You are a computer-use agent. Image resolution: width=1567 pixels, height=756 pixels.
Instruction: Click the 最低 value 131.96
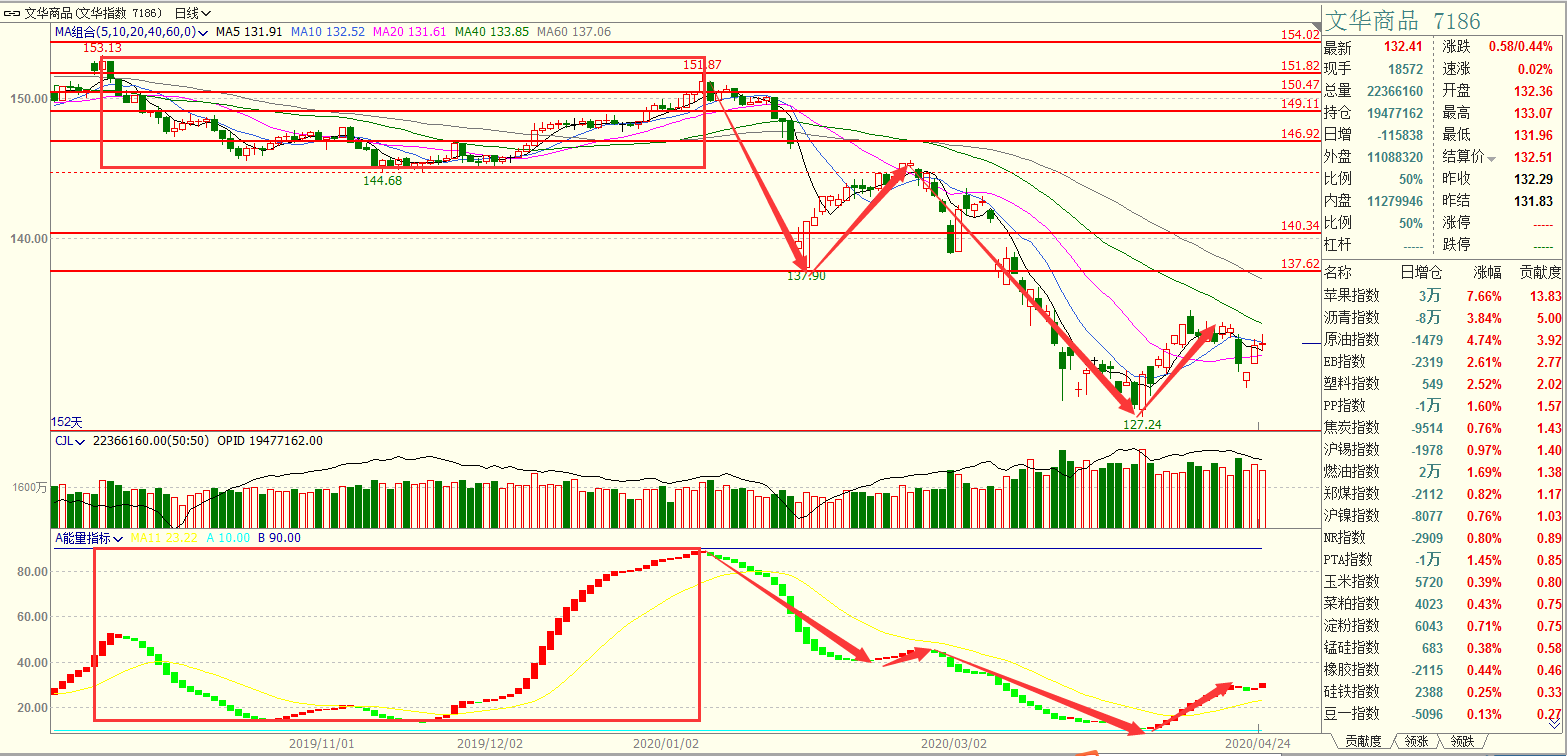(1532, 135)
